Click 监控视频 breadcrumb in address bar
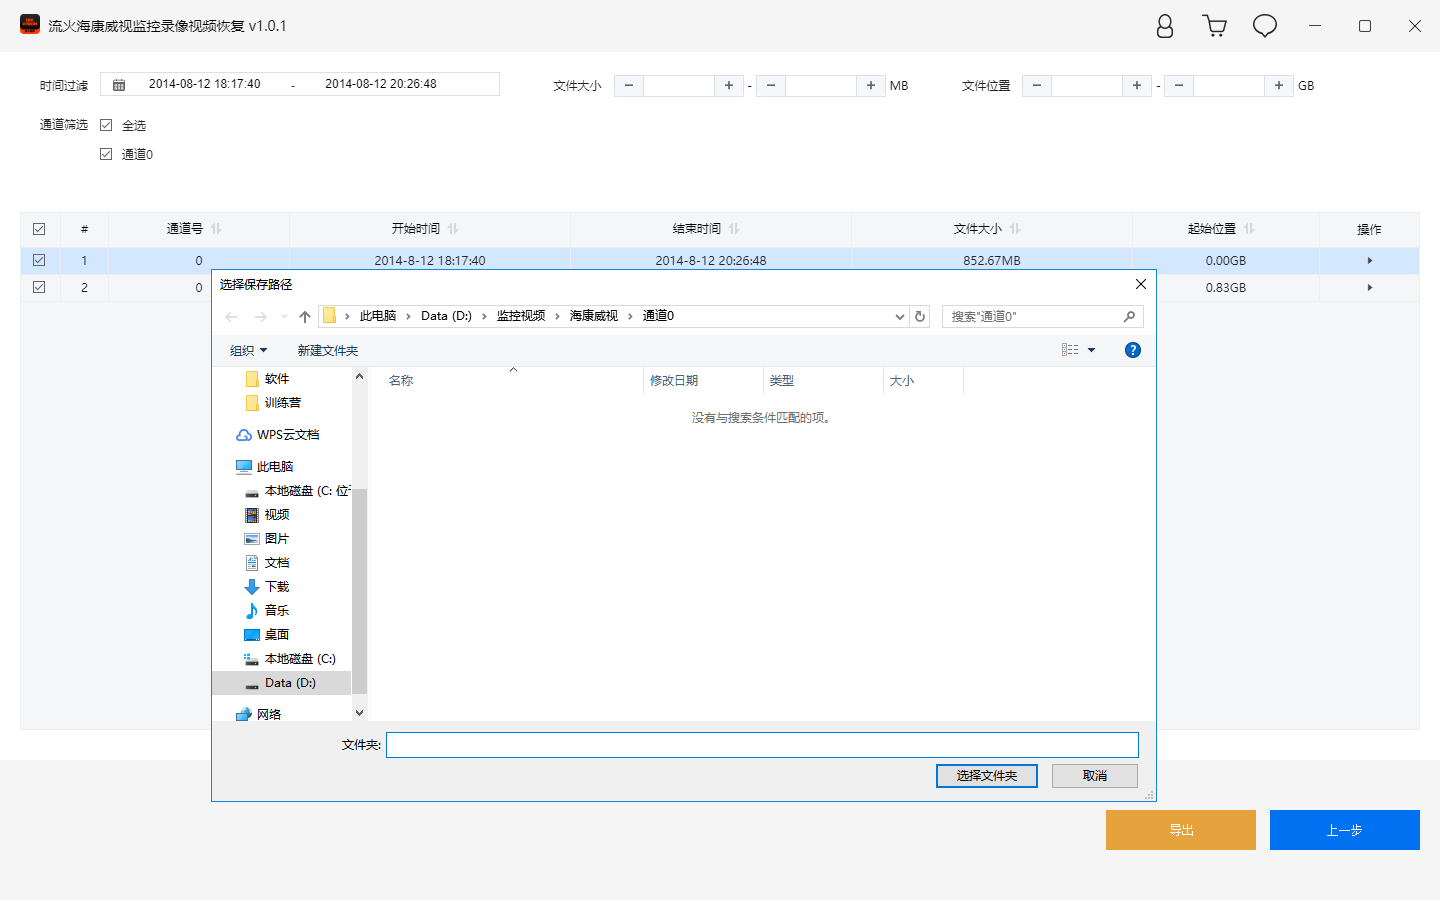 (521, 316)
